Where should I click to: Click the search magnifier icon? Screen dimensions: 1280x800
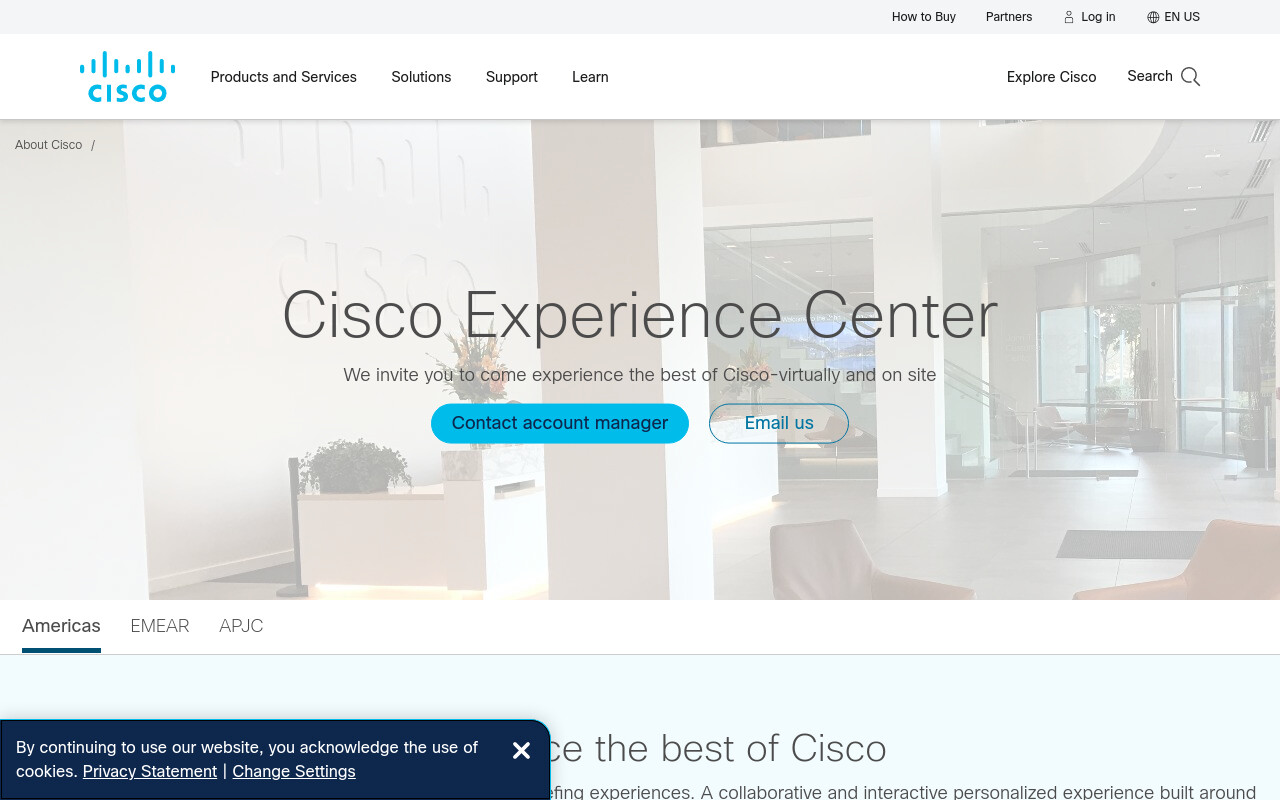point(1190,77)
